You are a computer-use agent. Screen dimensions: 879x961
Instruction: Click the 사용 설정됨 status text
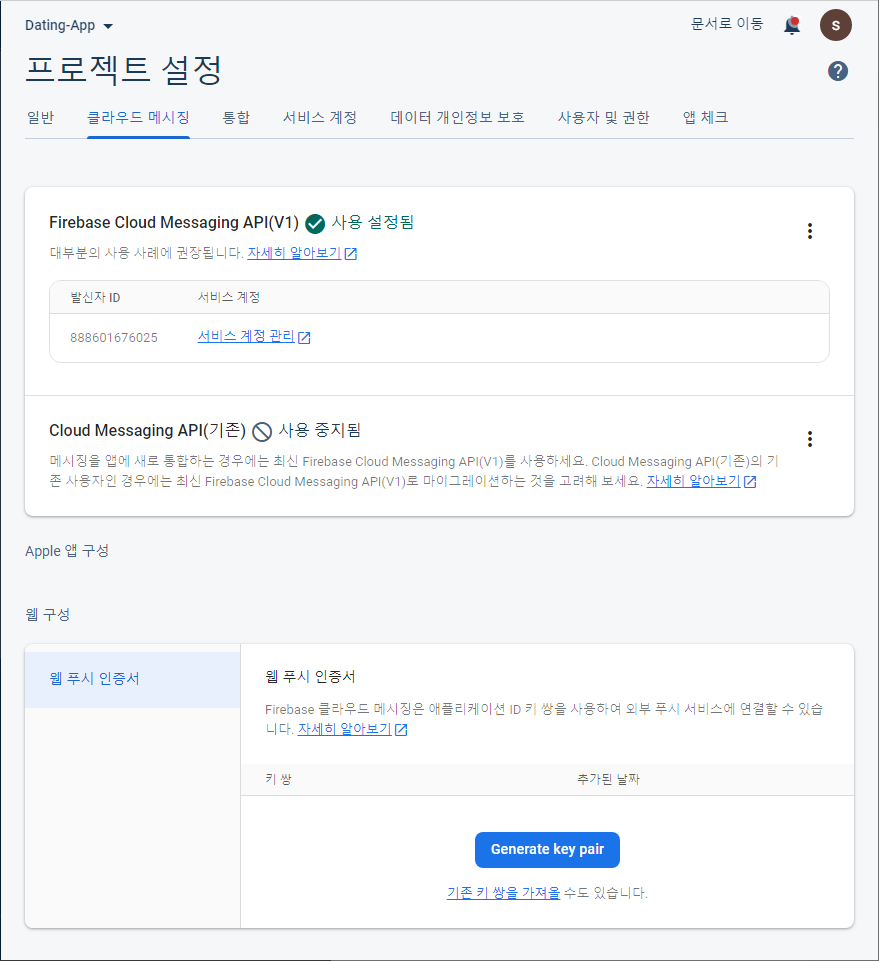click(x=373, y=222)
